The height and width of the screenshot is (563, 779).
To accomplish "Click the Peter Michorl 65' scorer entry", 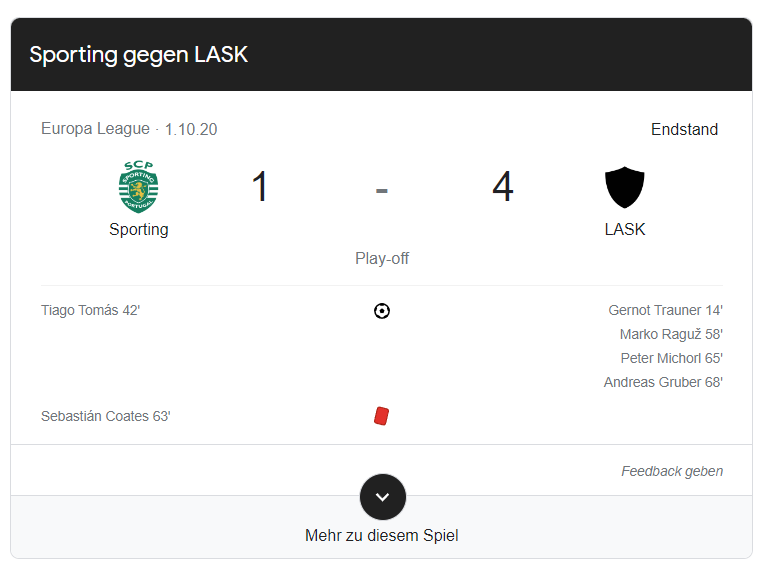I will [672, 358].
